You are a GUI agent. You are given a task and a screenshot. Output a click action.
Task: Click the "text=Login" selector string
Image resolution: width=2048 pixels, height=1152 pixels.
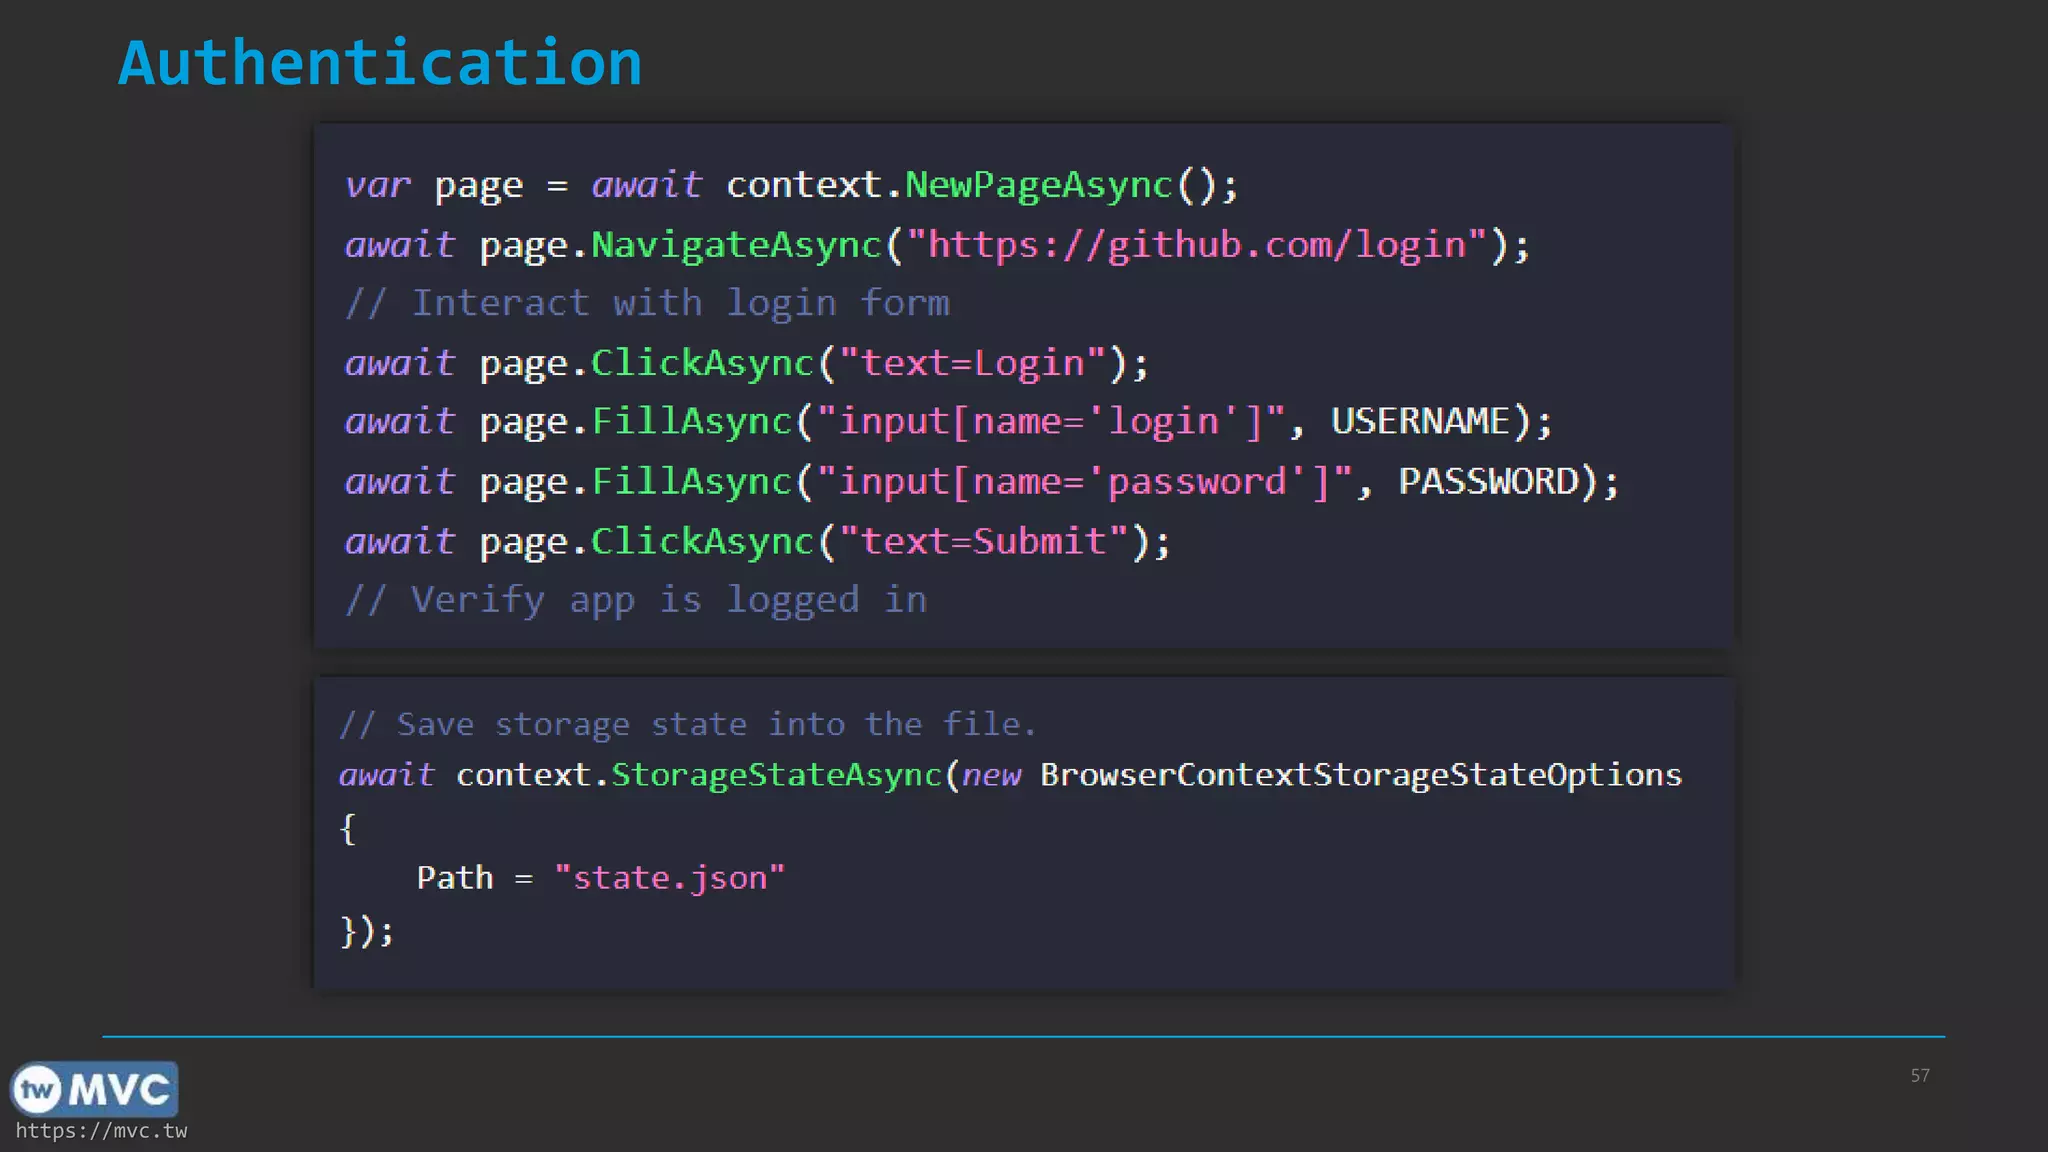(972, 363)
